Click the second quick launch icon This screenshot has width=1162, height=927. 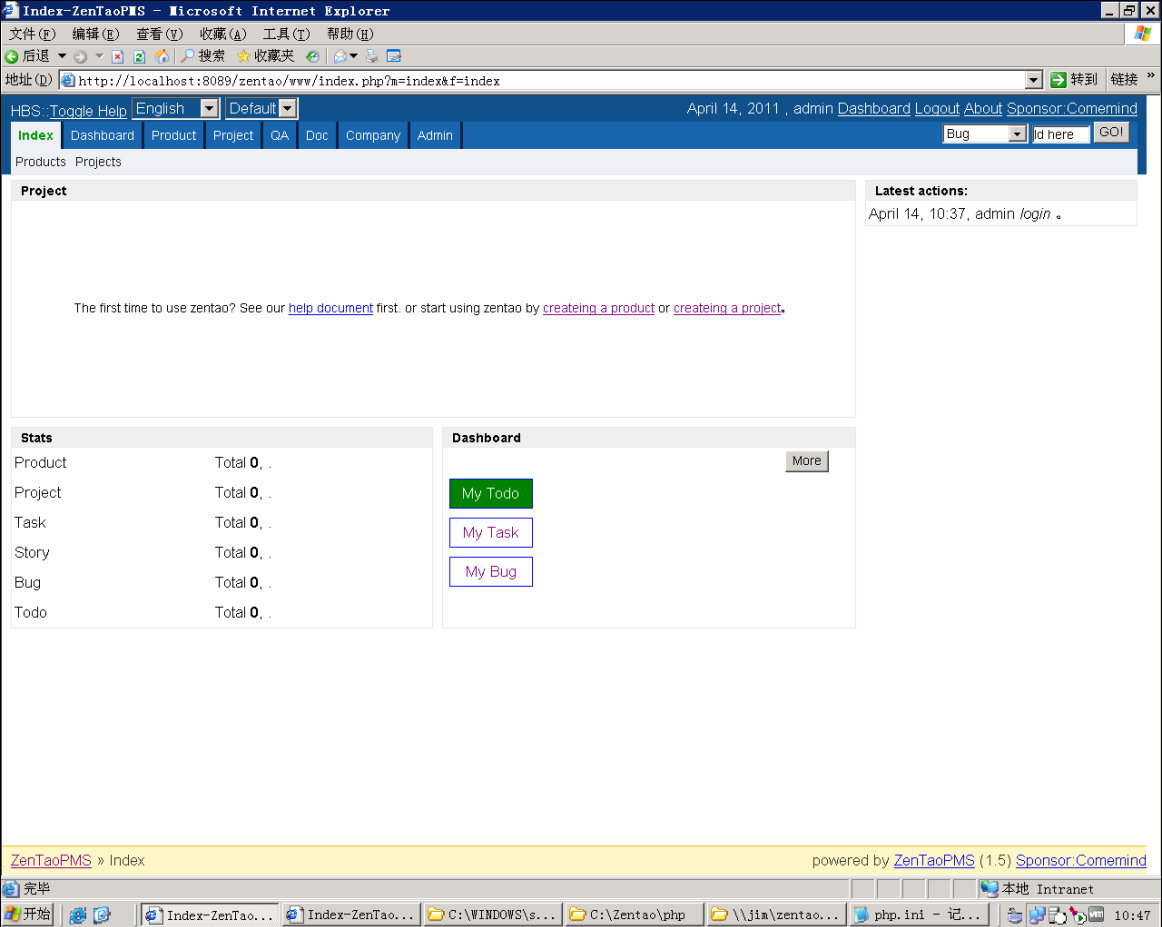(102, 915)
